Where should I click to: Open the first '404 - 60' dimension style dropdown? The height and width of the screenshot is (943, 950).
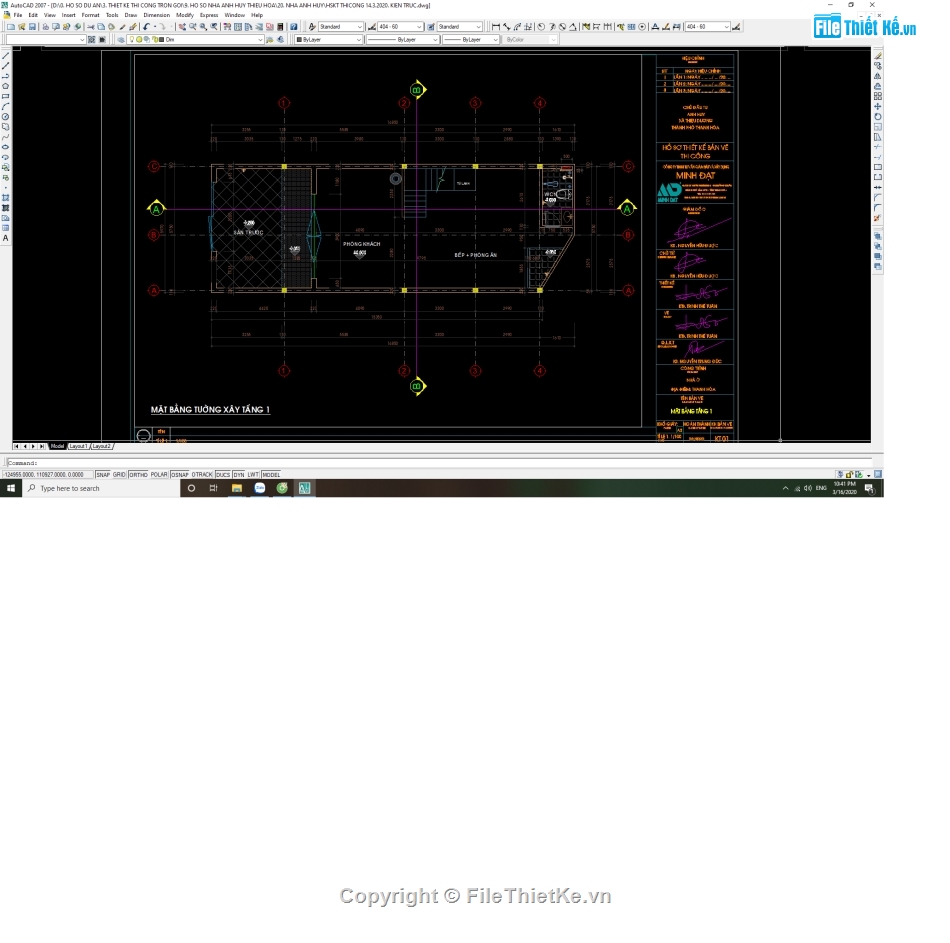[x=400, y=27]
